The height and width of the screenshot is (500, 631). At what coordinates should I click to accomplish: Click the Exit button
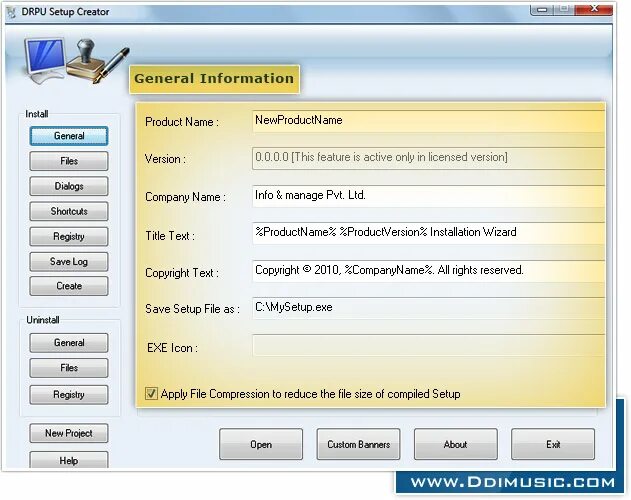pyautogui.click(x=553, y=444)
